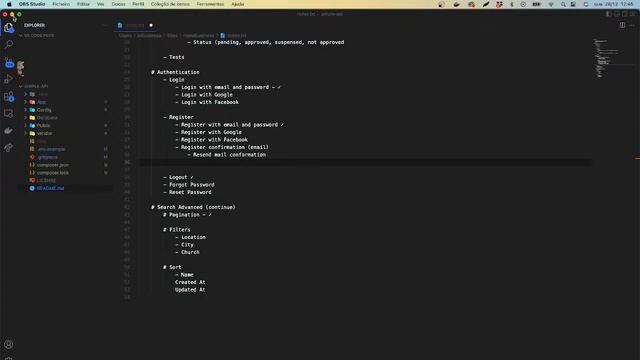This screenshot has height=360, width=640.
Task: Click the Bluetooth icon in macOS menu bar
Action: (x=512, y=4)
